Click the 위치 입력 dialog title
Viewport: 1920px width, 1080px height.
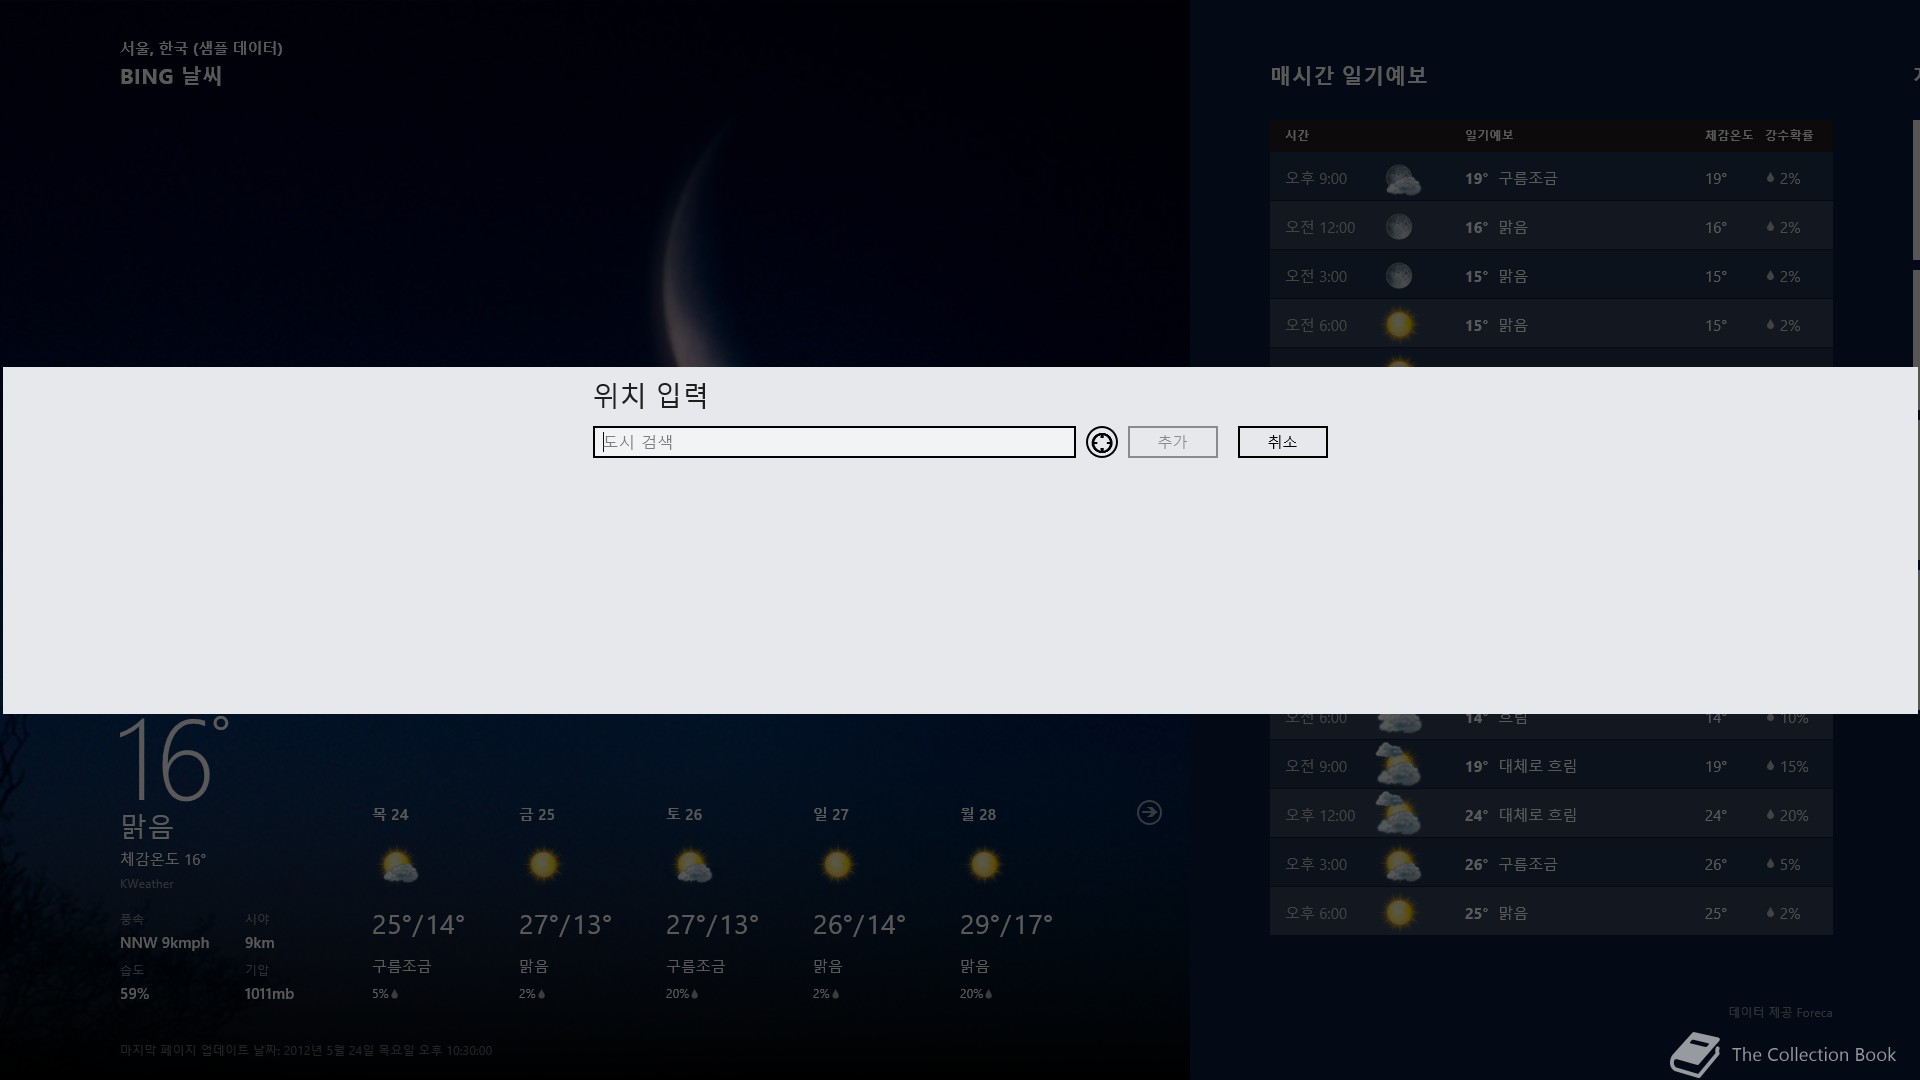651,396
